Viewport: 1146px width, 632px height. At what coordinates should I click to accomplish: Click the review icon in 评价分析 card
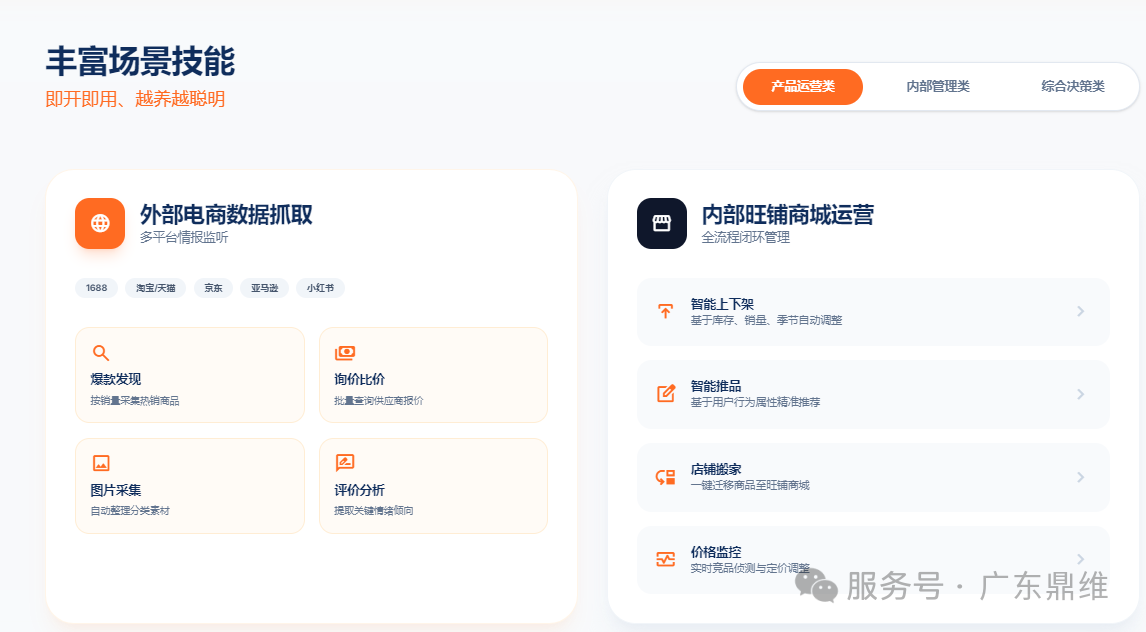[345, 462]
